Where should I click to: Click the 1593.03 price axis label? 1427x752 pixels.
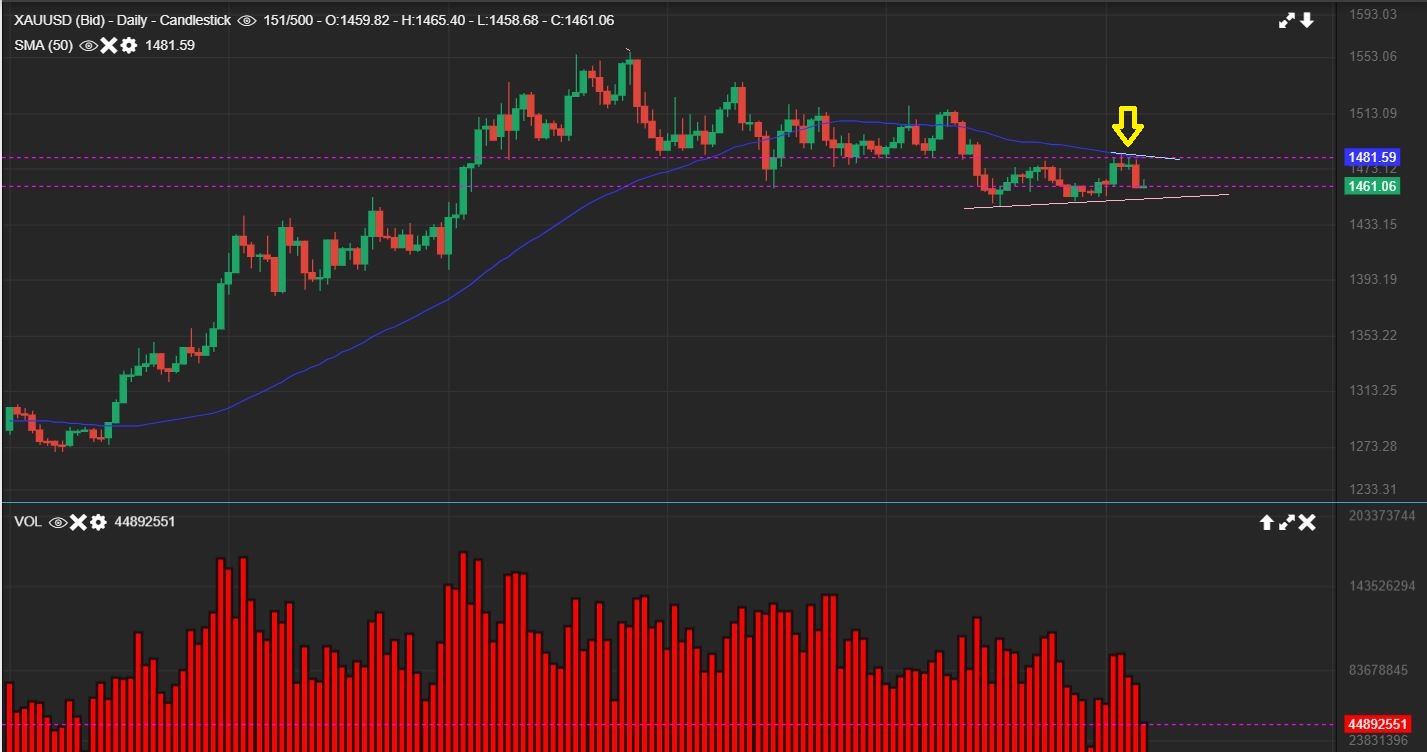(1372, 14)
